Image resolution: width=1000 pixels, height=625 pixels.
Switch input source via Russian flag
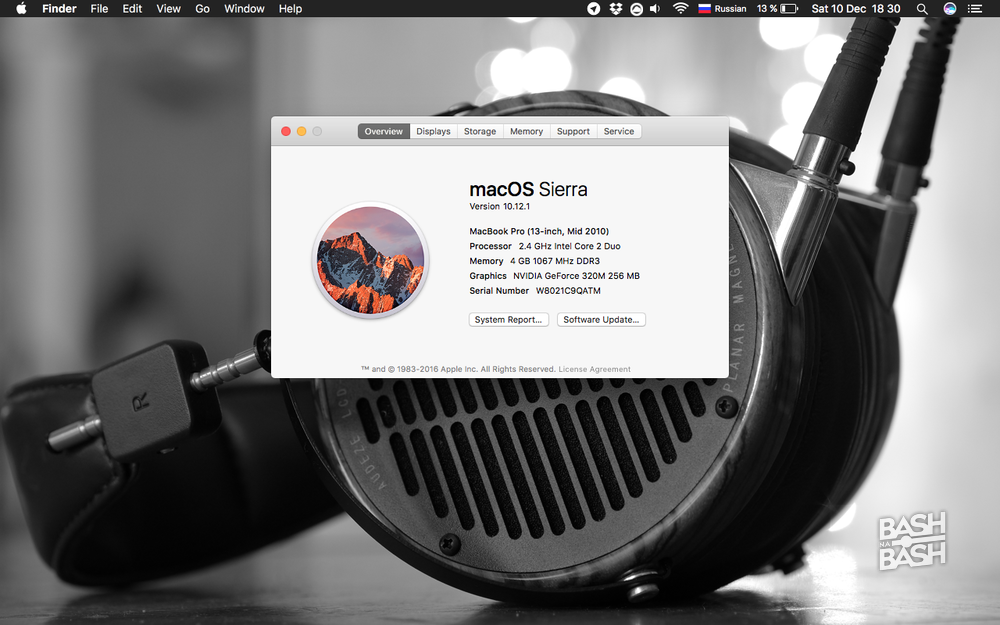coord(704,8)
